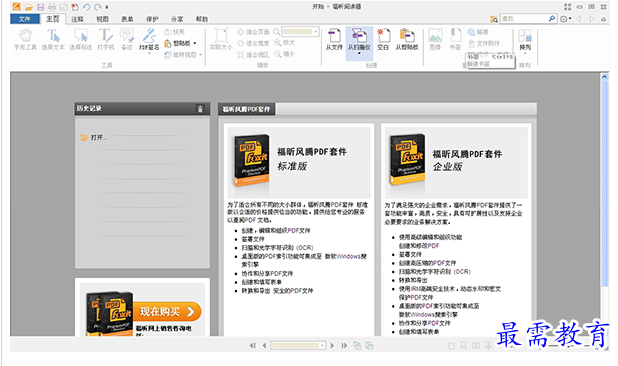
Task: Switch to the View tab (视图)
Action: (x=102, y=19)
